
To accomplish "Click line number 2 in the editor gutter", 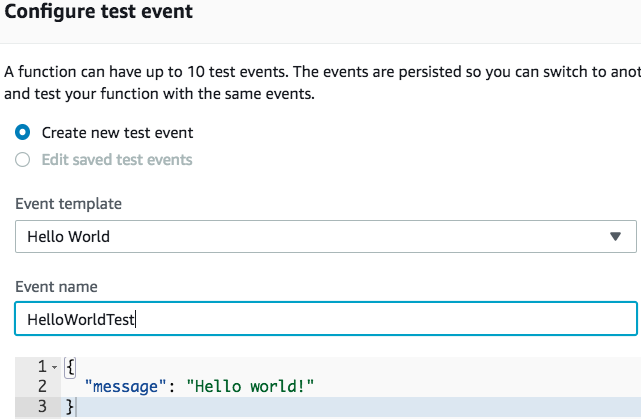I will [41, 386].
